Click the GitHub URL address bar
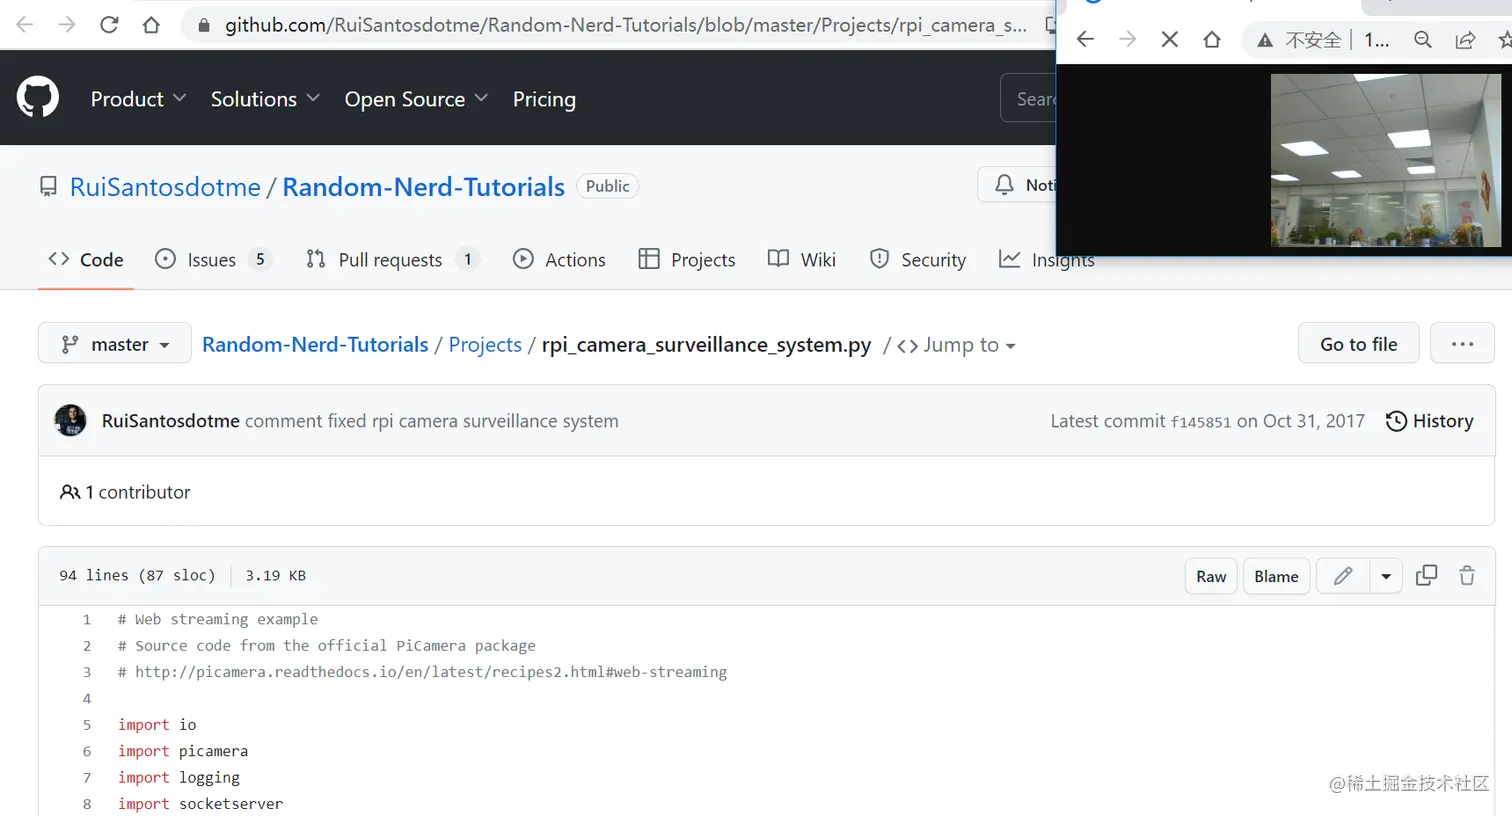Image resolution: width=1512 pixels, height=816 pixels. 625,25
